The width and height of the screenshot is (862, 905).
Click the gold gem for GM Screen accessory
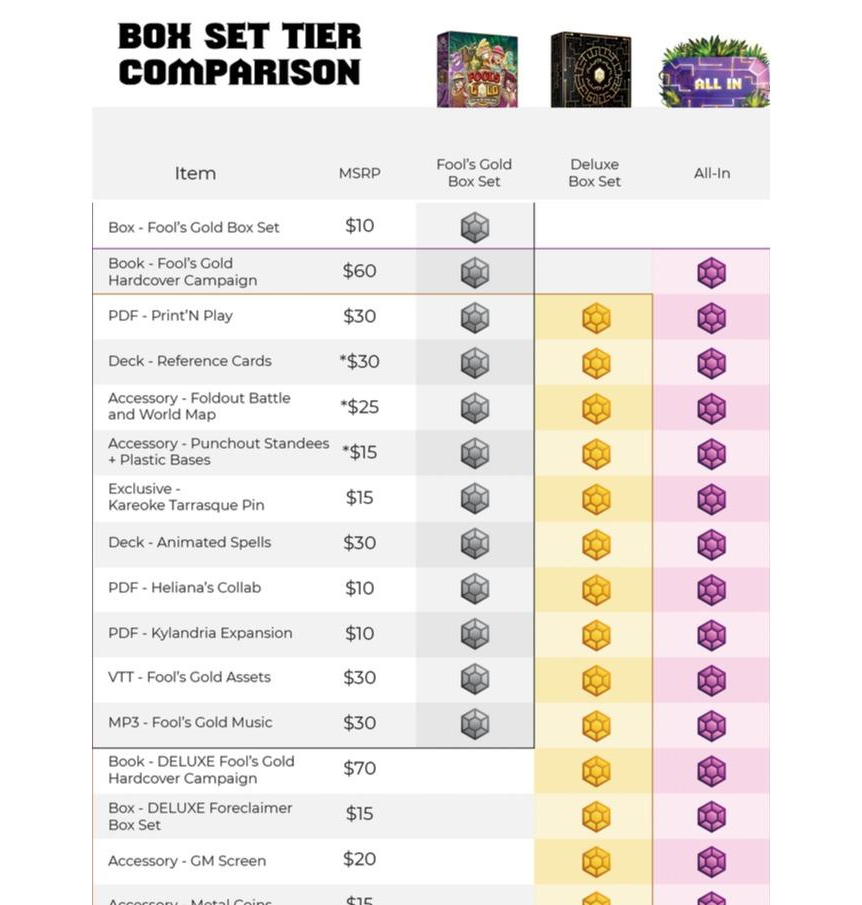tap(596, 861)
